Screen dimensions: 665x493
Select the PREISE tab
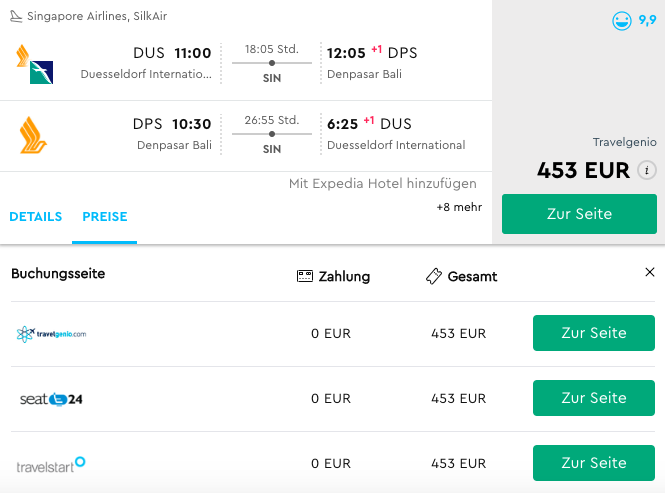pyautogui.click(x=105, y=217)
